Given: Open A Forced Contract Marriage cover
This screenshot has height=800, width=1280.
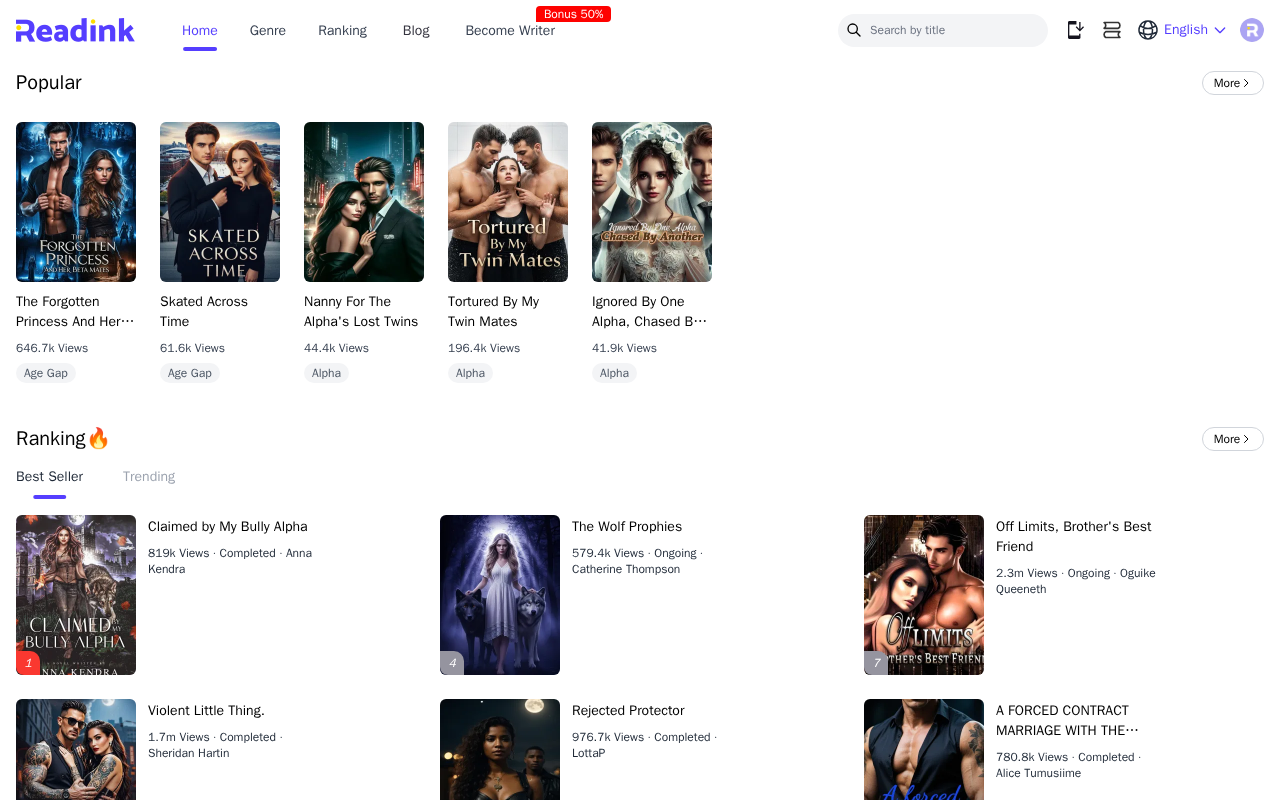Looking at the screenshot, I should click(924, 749).
